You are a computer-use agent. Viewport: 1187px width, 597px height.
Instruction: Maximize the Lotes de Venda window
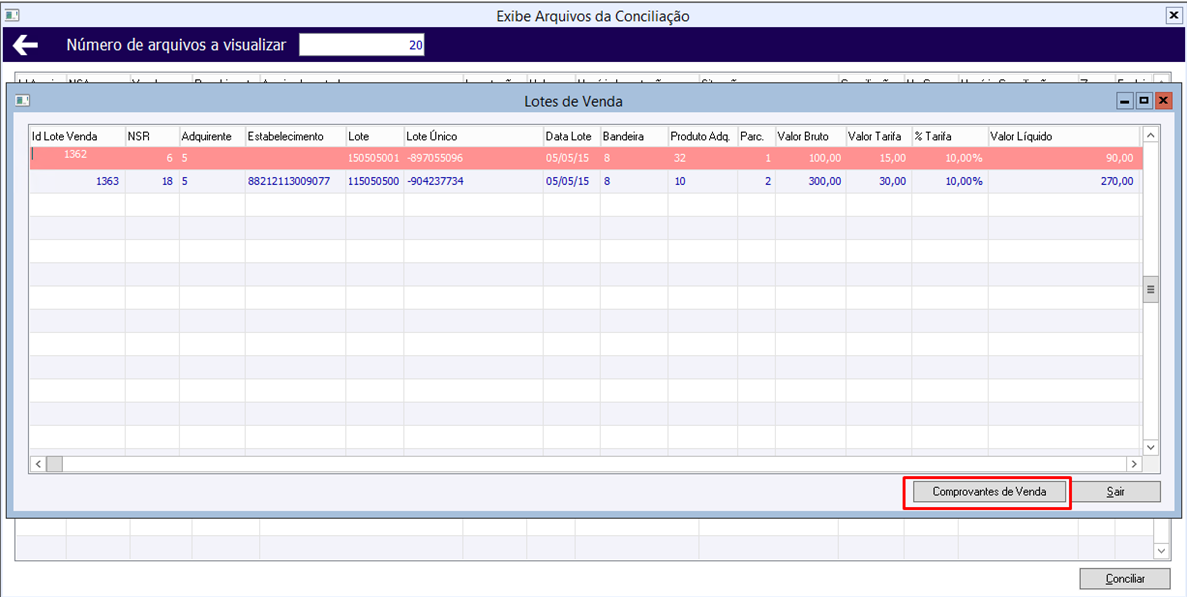[x=1144, y=101]
